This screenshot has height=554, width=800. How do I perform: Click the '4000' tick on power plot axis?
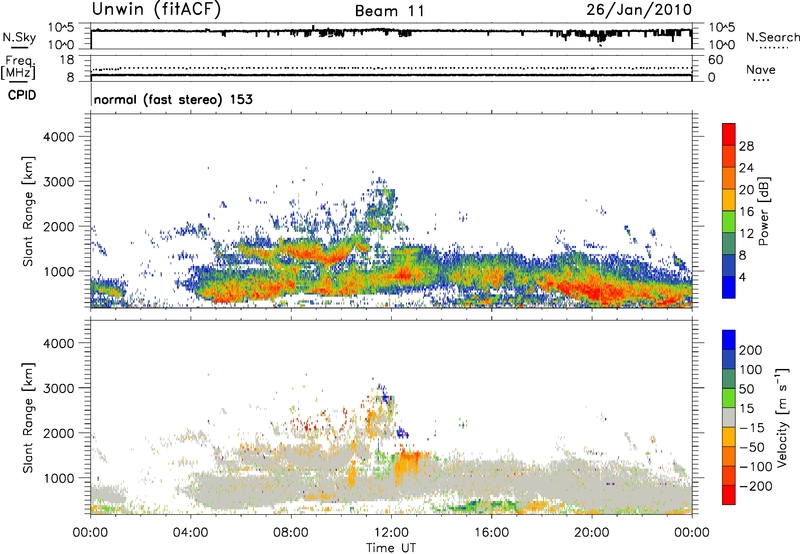point(58,137)
